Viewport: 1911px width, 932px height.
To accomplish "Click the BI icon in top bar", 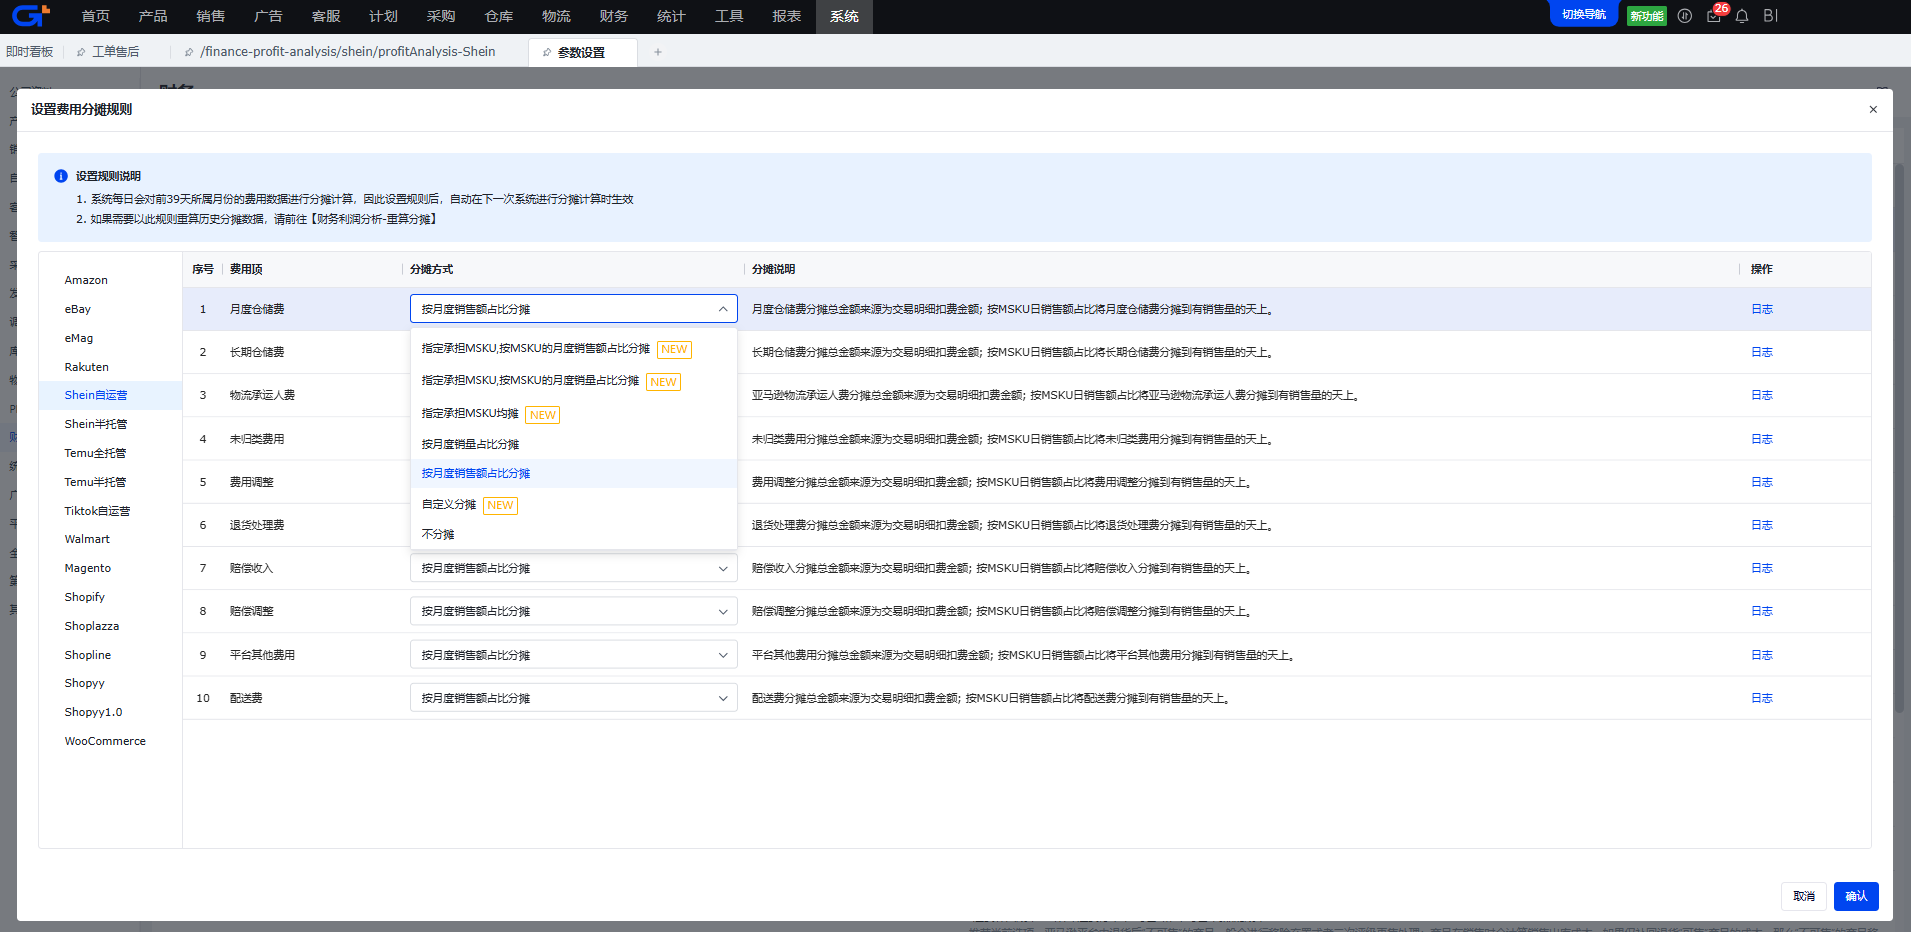I will [x=1771, y=16].
